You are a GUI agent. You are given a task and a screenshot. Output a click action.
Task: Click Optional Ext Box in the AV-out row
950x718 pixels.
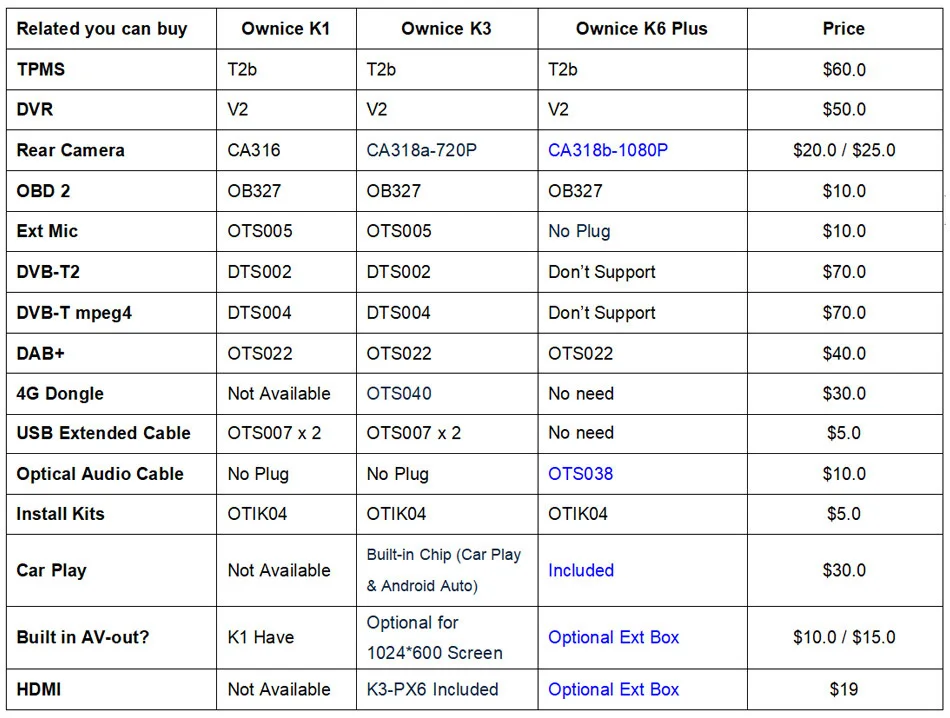[x=613, y=637]
